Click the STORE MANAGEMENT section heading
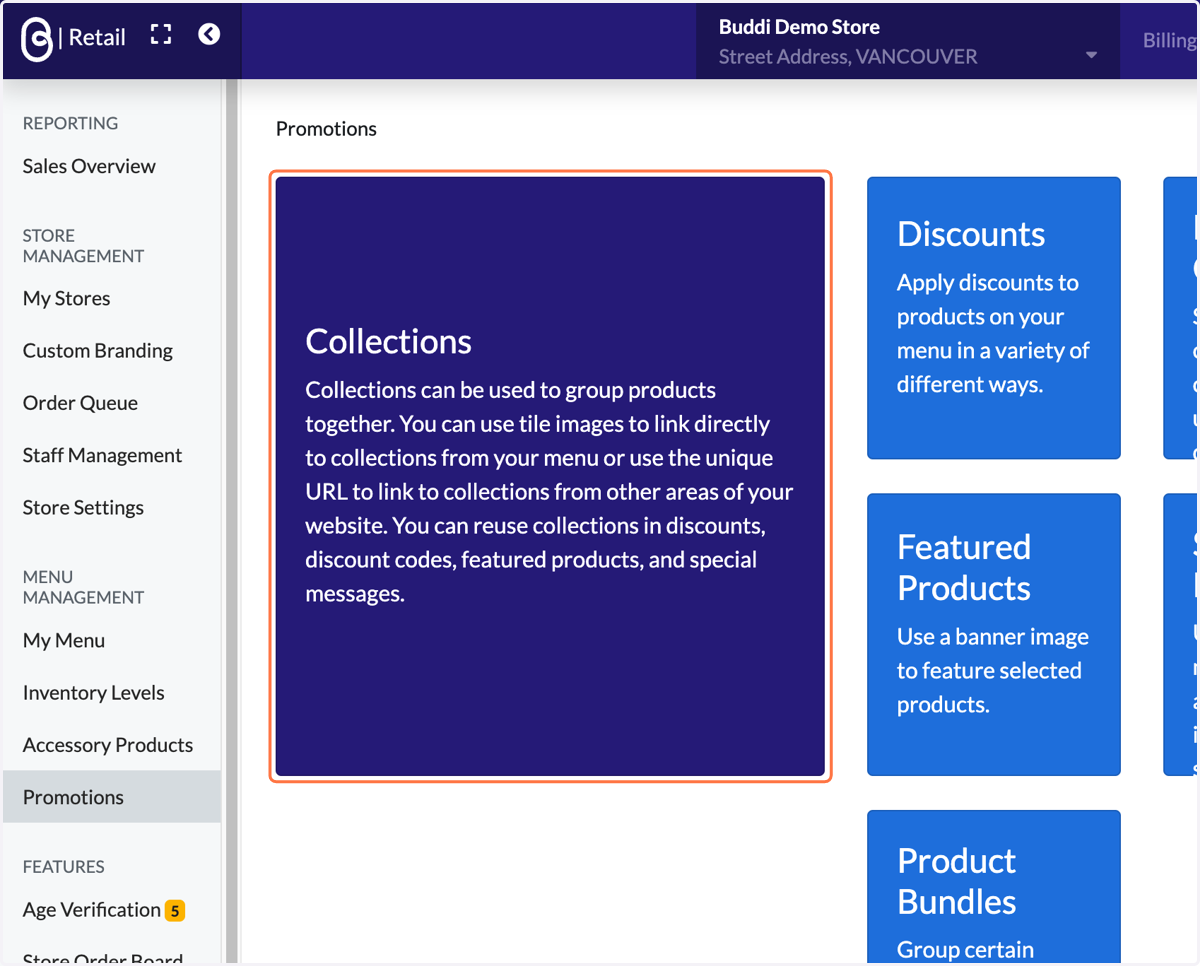 point(83,246)
